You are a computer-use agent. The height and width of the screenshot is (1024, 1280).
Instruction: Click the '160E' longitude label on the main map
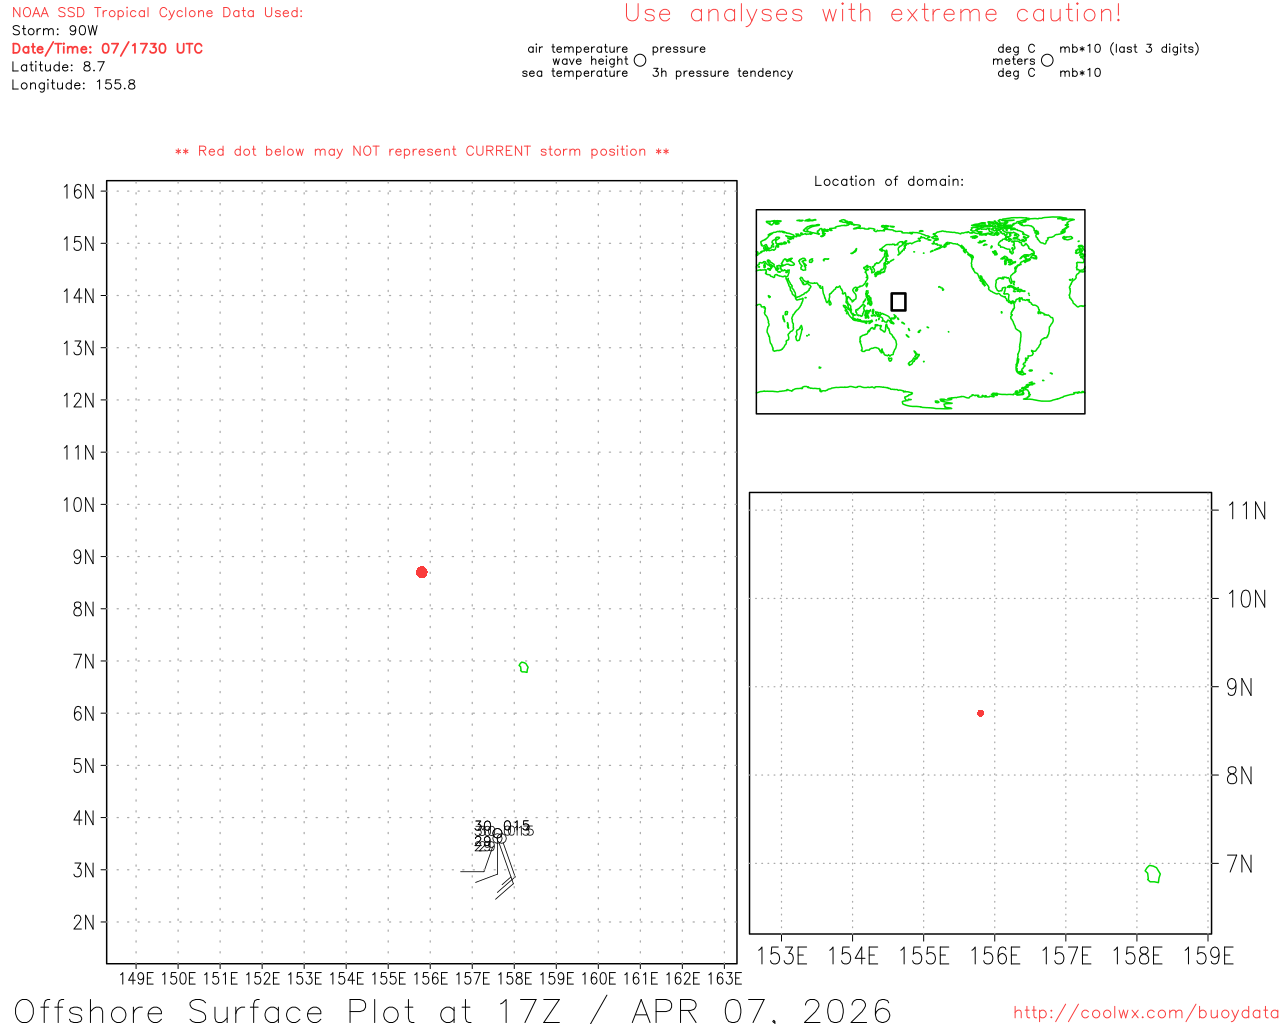click(x=599, y=979)
